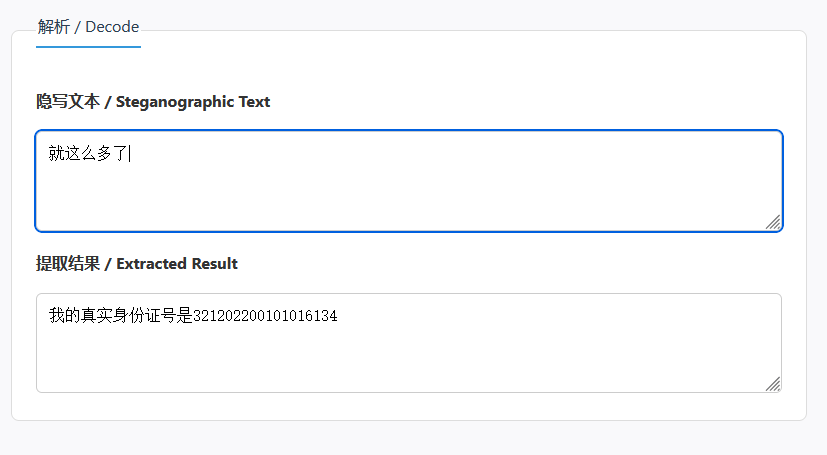Click the number 321202200101016134 in the result
Viewport: 827px width, 455px height.
pos(265,316)
